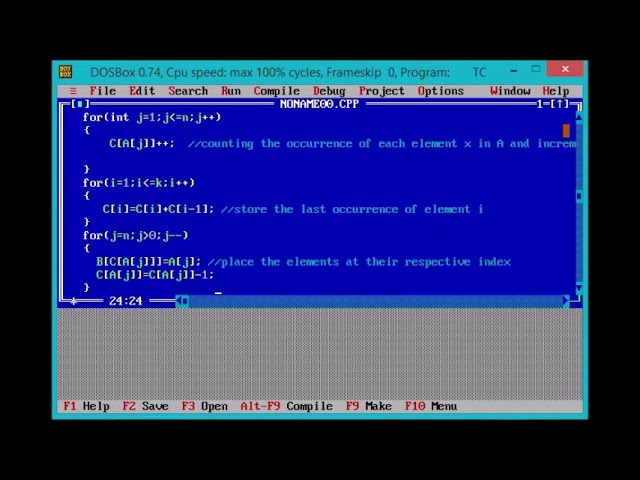Click the code 'C[A[j]]=C[A[j]]-1;'
The height and width of the screenshot is (480, 640).
[x=155, y=275]
